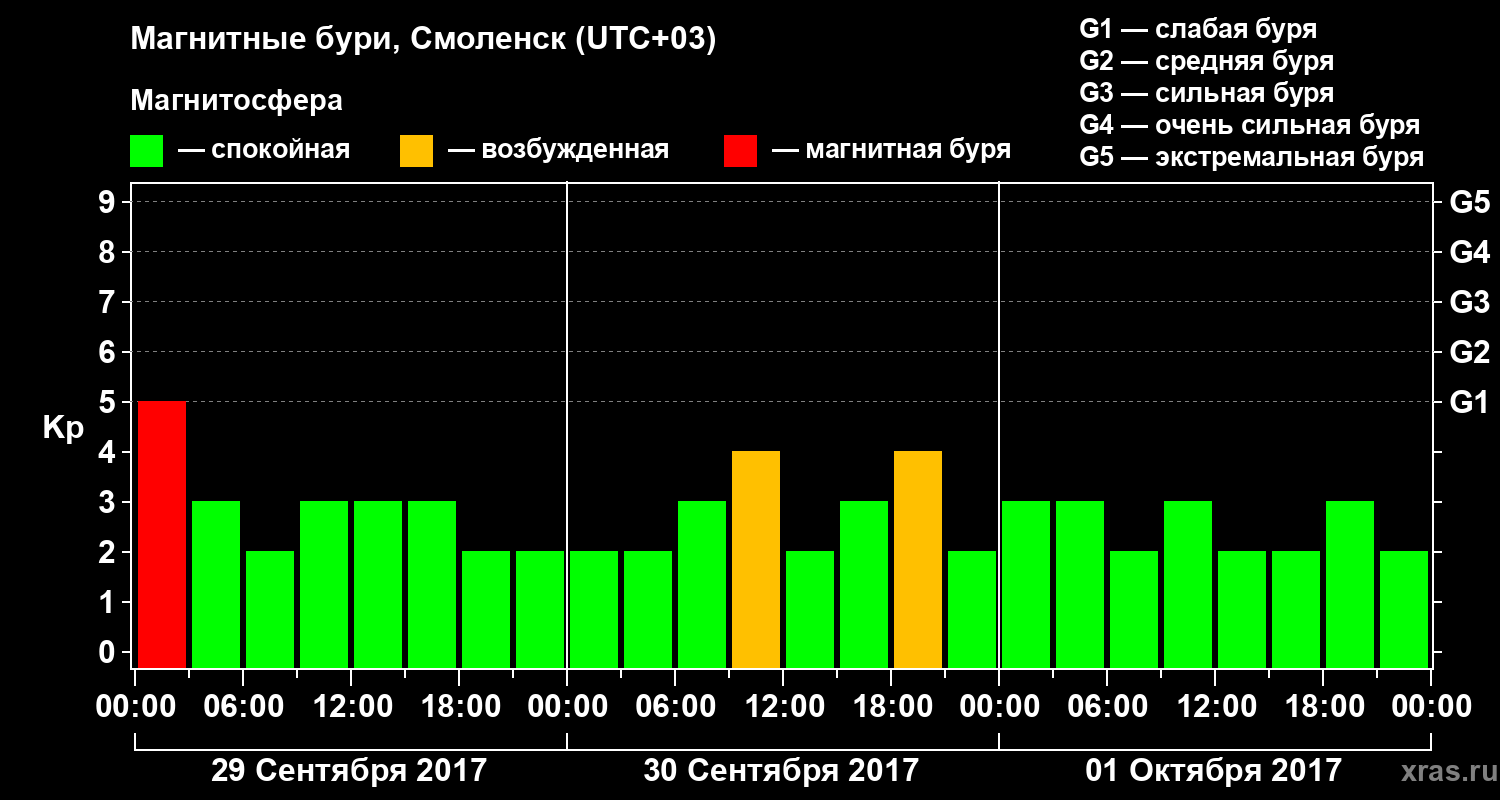Click the red Kp 5 bar on 29 September

[x=162, y=534]
